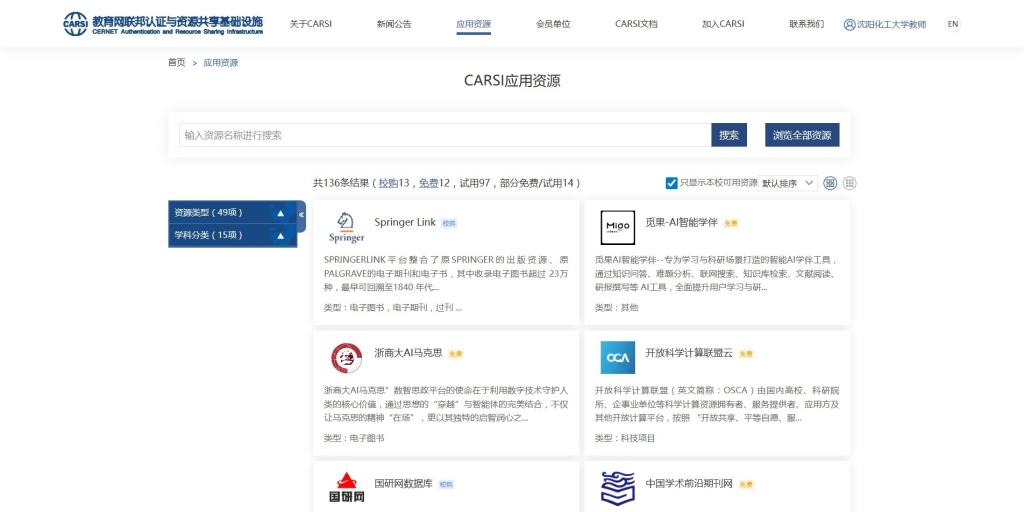
Task: Click the CARSI应用资源 page heading
Action: click(512, 80)
